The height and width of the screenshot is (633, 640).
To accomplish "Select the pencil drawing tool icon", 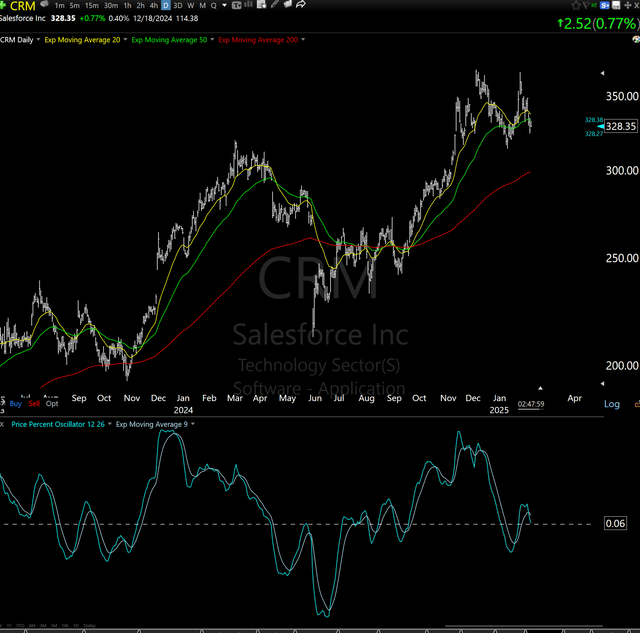I will pyautogui.click(x=274, y=4).
